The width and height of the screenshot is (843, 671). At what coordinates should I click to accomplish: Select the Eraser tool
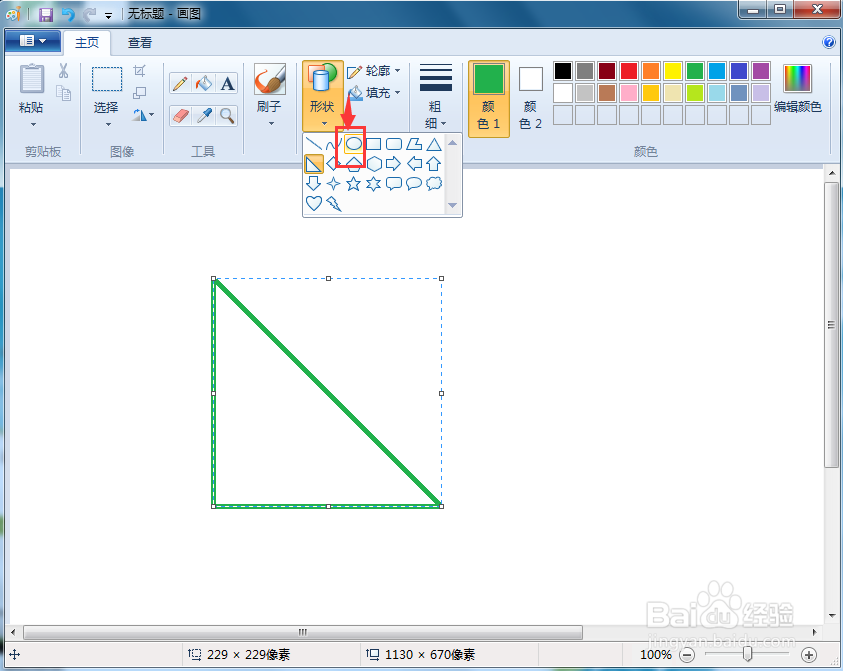tap(181, 116)
